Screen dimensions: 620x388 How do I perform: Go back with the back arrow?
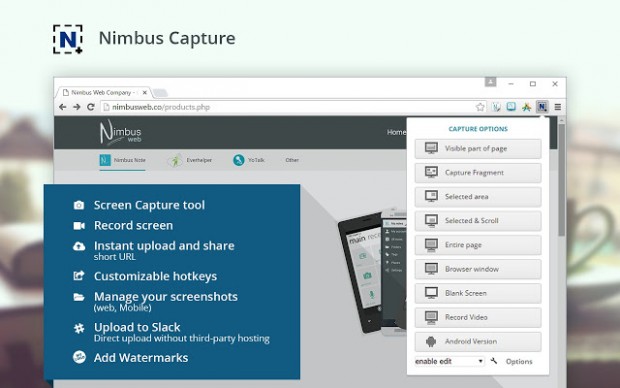62,107
